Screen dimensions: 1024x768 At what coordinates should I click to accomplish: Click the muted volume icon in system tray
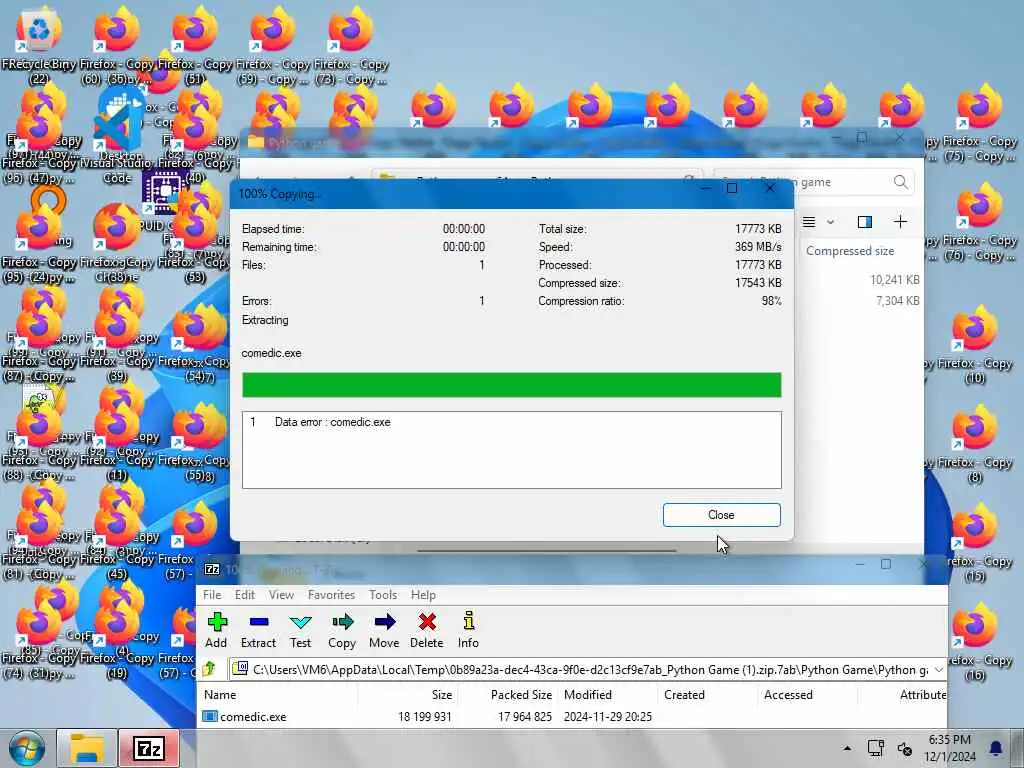[904, 748]
